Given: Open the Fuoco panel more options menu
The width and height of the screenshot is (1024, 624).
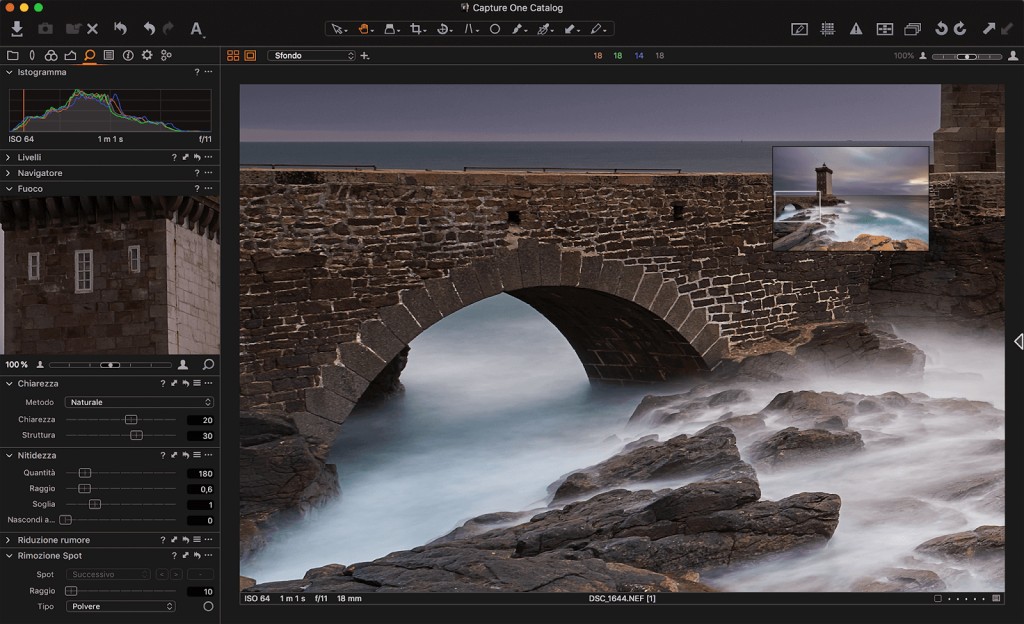Looking at the screenshot, I should 208,189.
